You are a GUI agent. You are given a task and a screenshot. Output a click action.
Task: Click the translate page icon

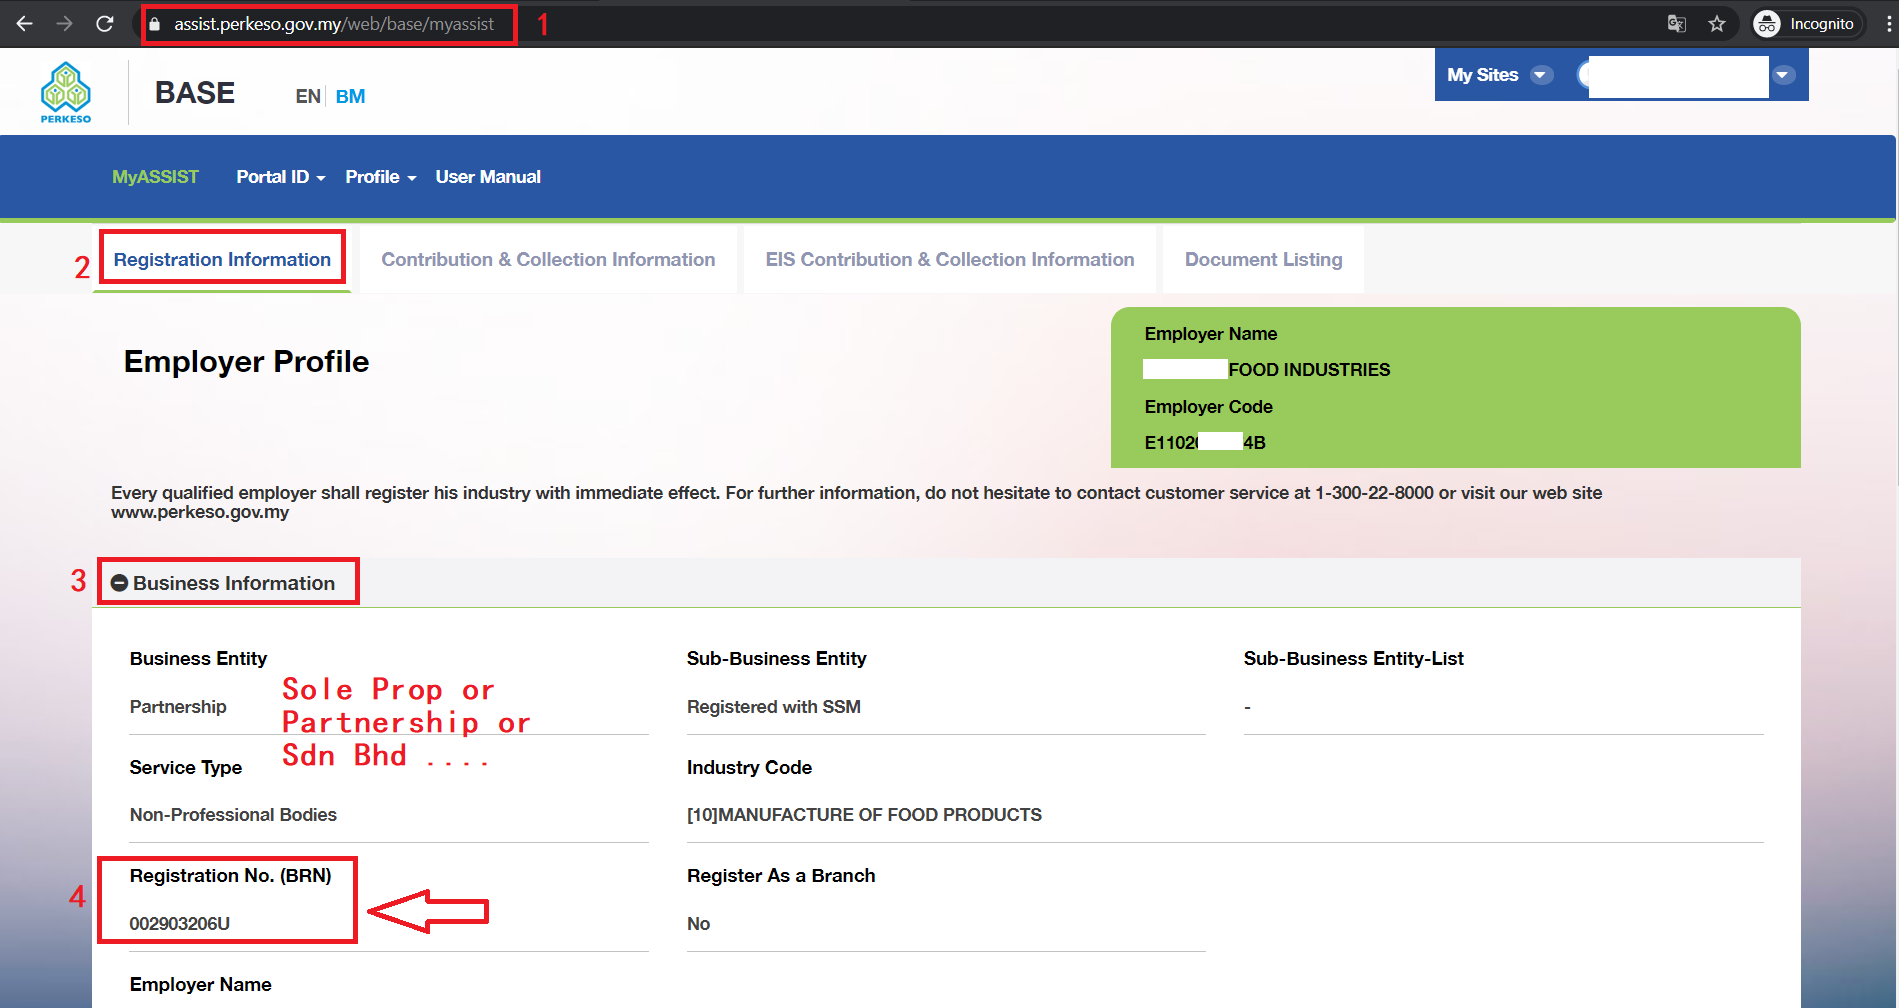click(x=1677, y=24)
